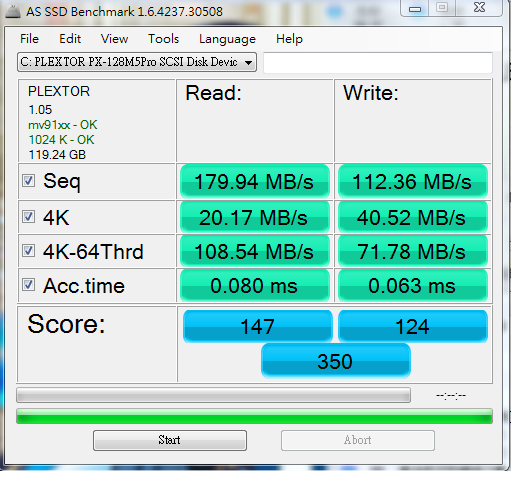Click the AS SSD Benchmark title bar icon
Viewport: 520px width, 478px height.
[13, 12]
